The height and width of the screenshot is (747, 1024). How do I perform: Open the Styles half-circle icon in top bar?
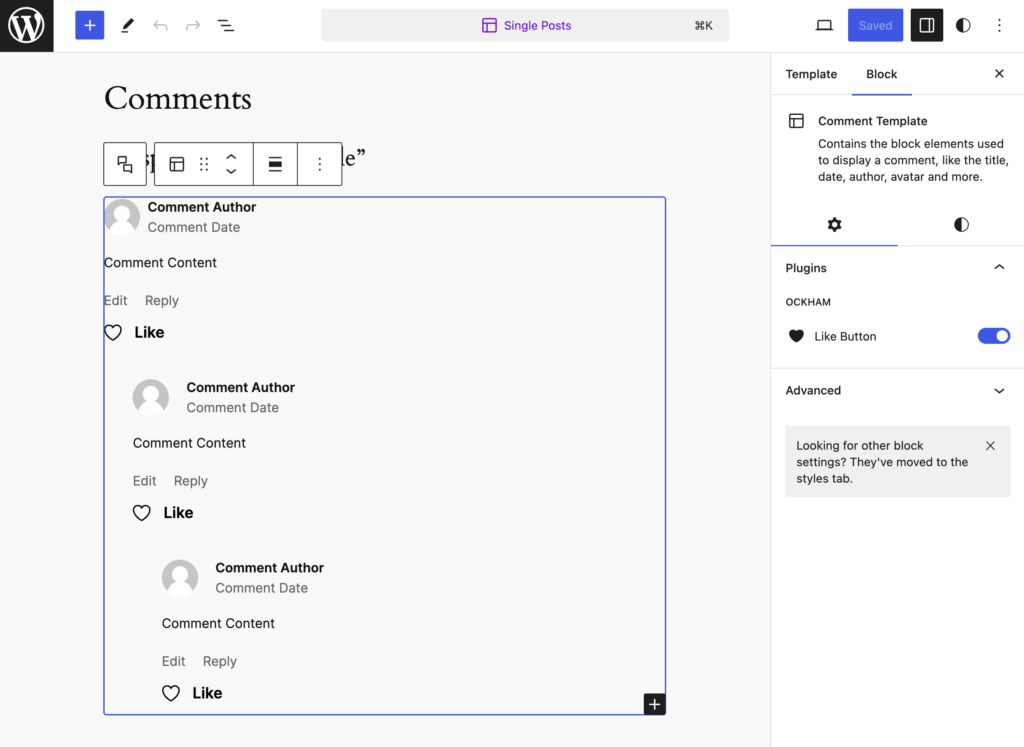963,26
